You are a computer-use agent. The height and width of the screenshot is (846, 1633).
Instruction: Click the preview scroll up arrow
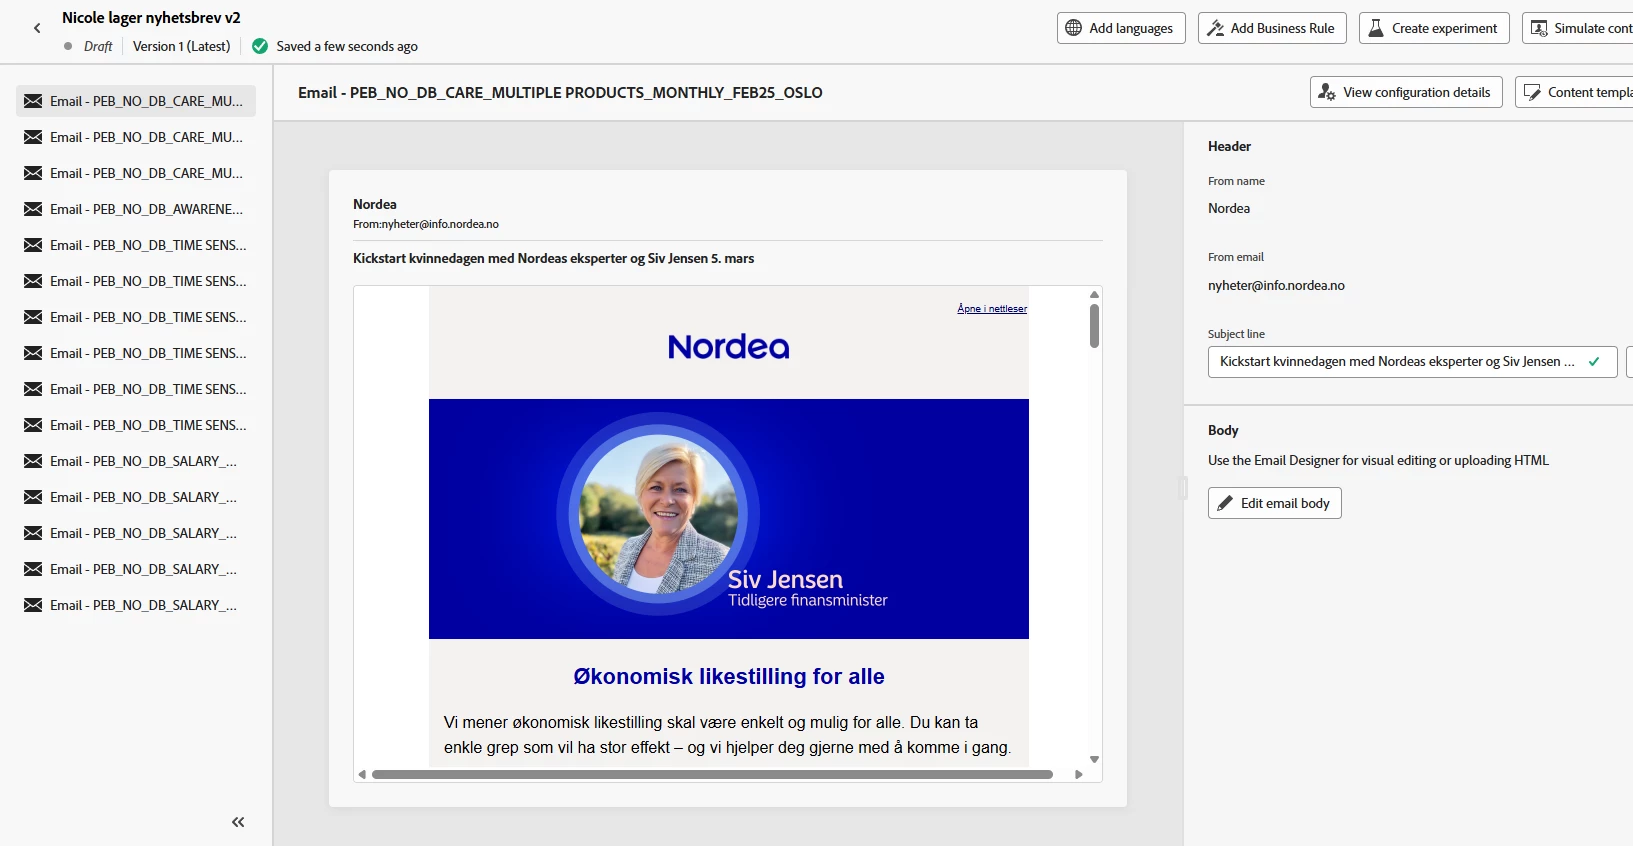click(1094, 294)
